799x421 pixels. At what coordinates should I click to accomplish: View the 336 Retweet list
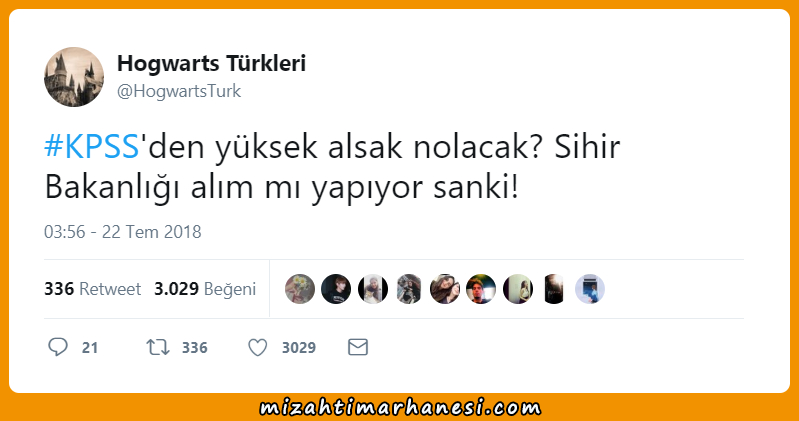pos(92,289)
